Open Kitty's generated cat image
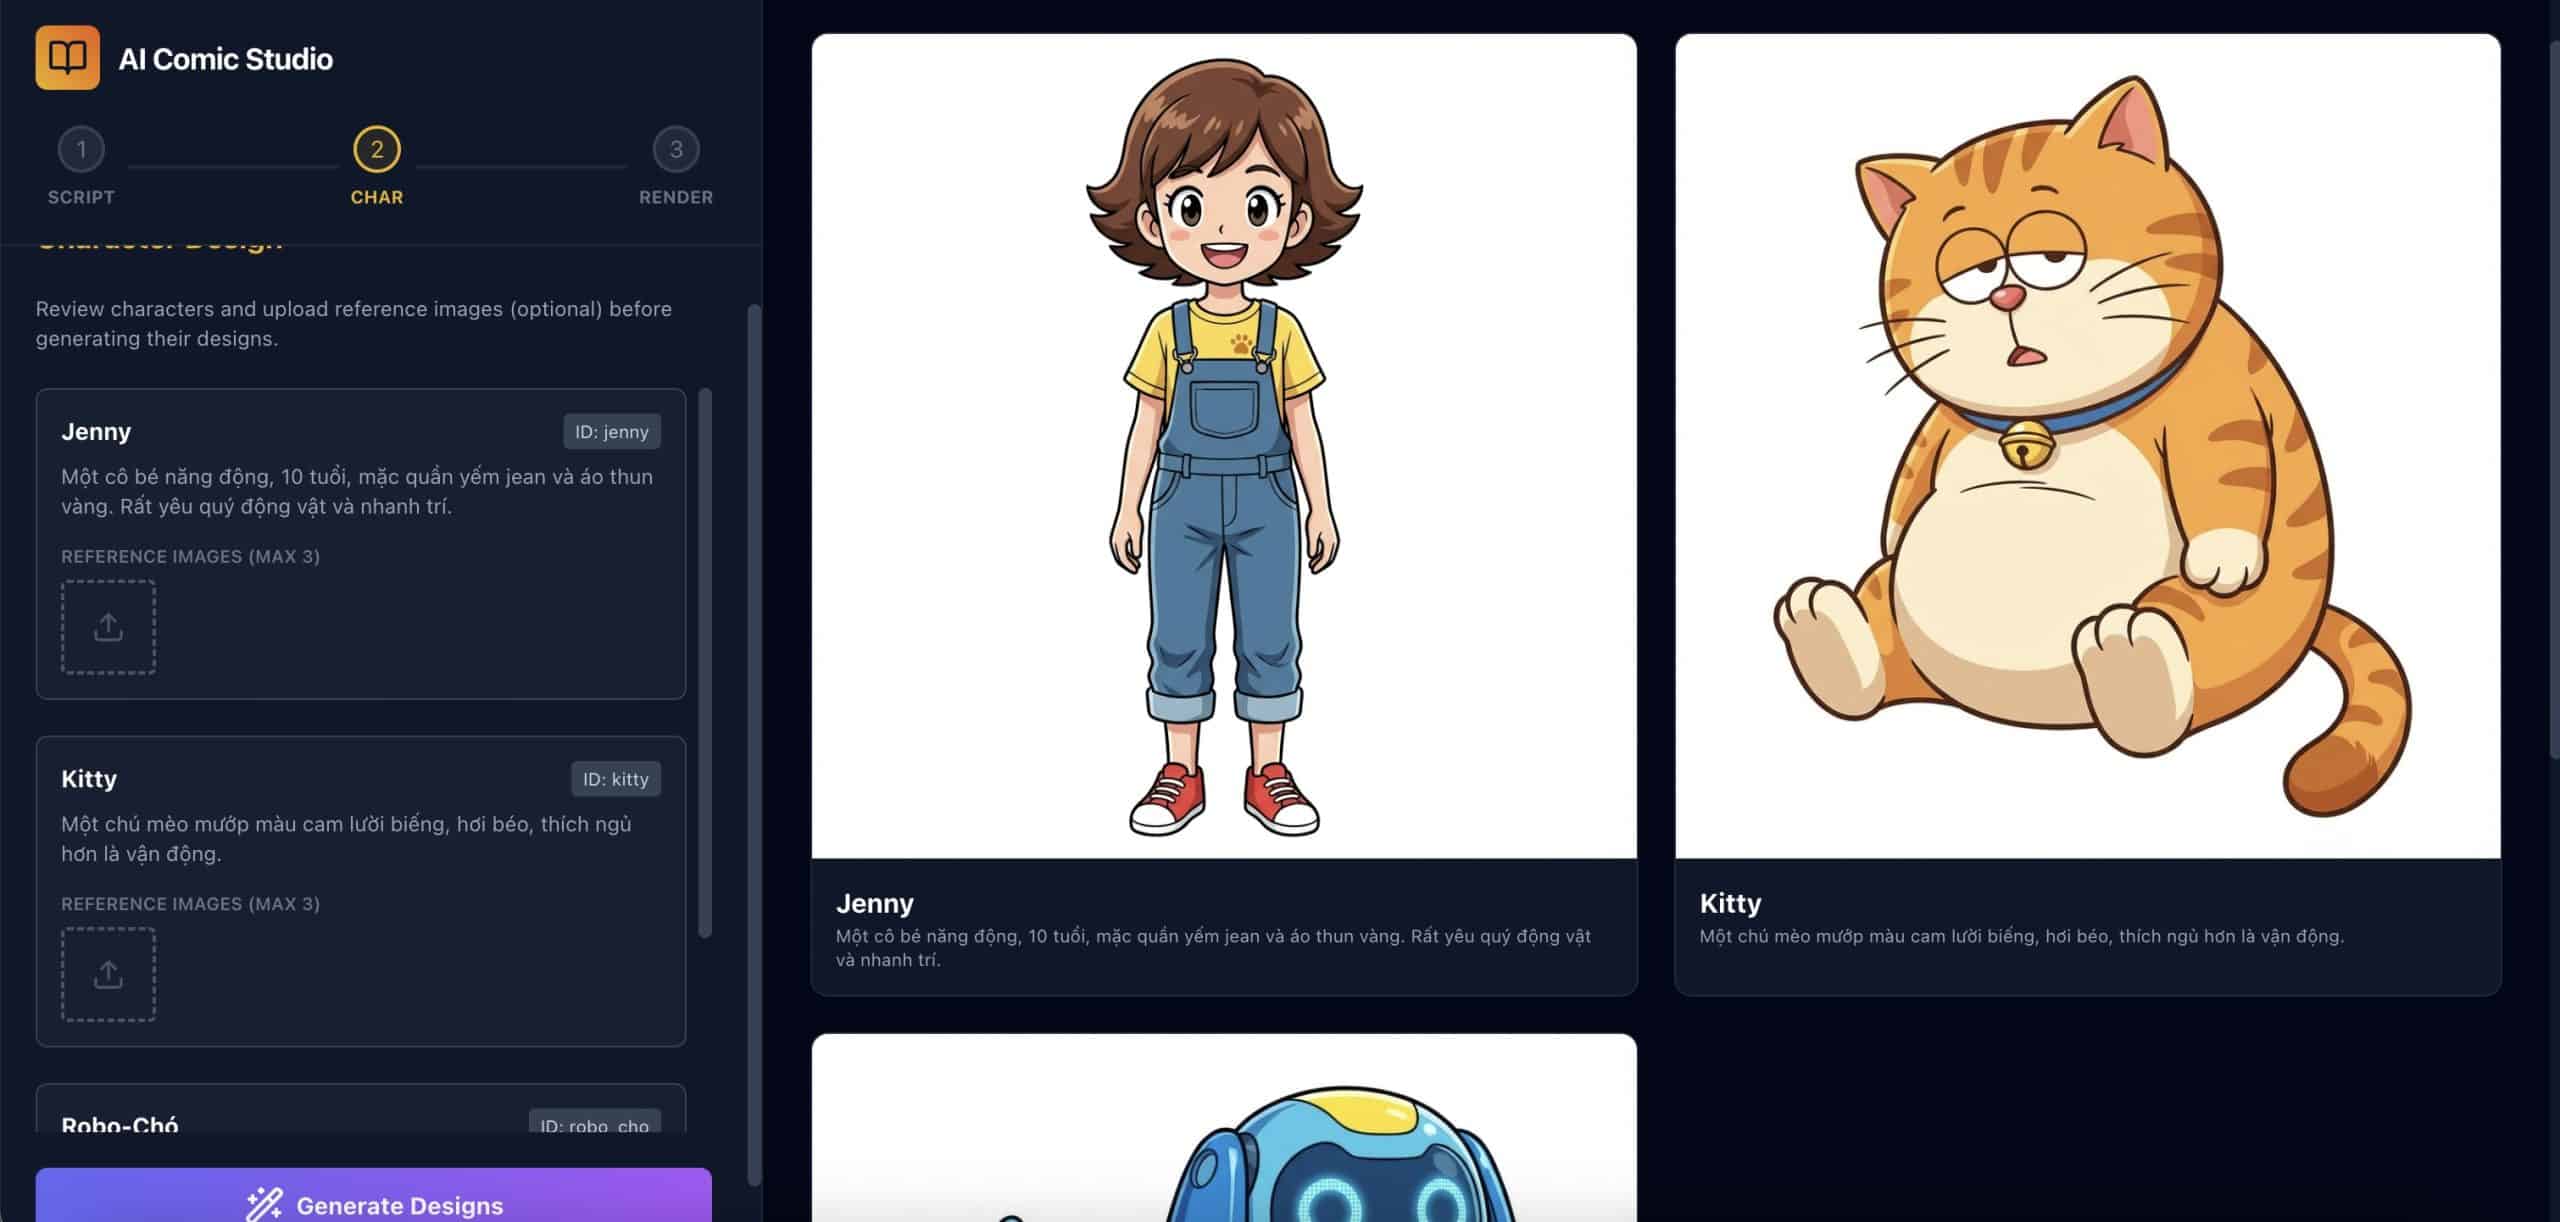This screenshot has height=1222, width=2560. click(2087, 446)
